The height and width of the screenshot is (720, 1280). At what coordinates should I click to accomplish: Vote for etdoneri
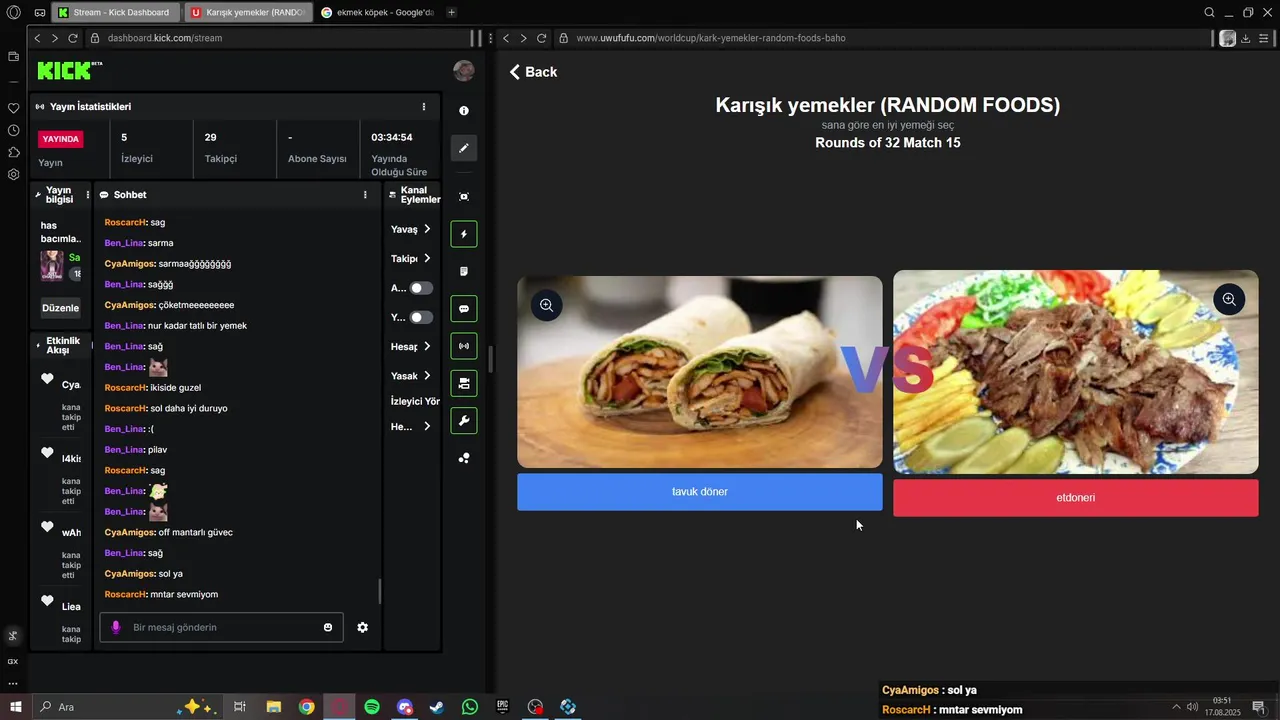click(1076, 498)
